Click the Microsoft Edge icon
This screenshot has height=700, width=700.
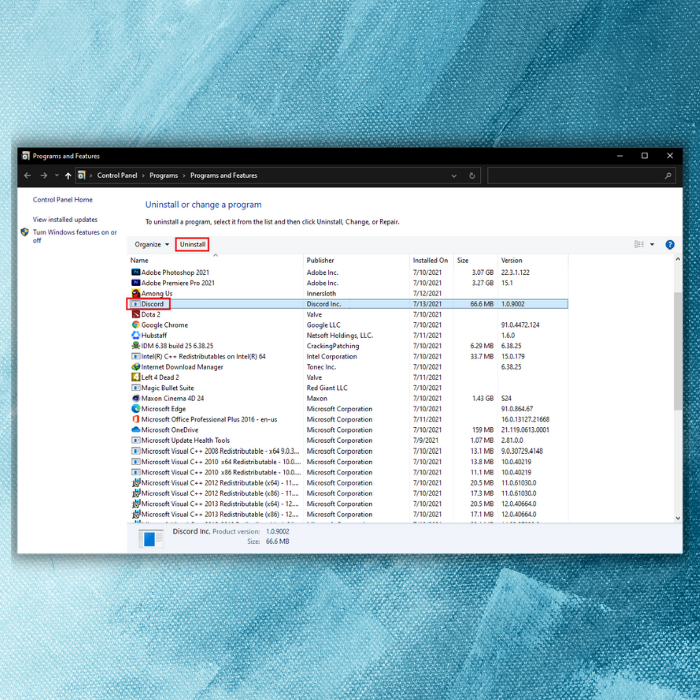coord(136,408)
